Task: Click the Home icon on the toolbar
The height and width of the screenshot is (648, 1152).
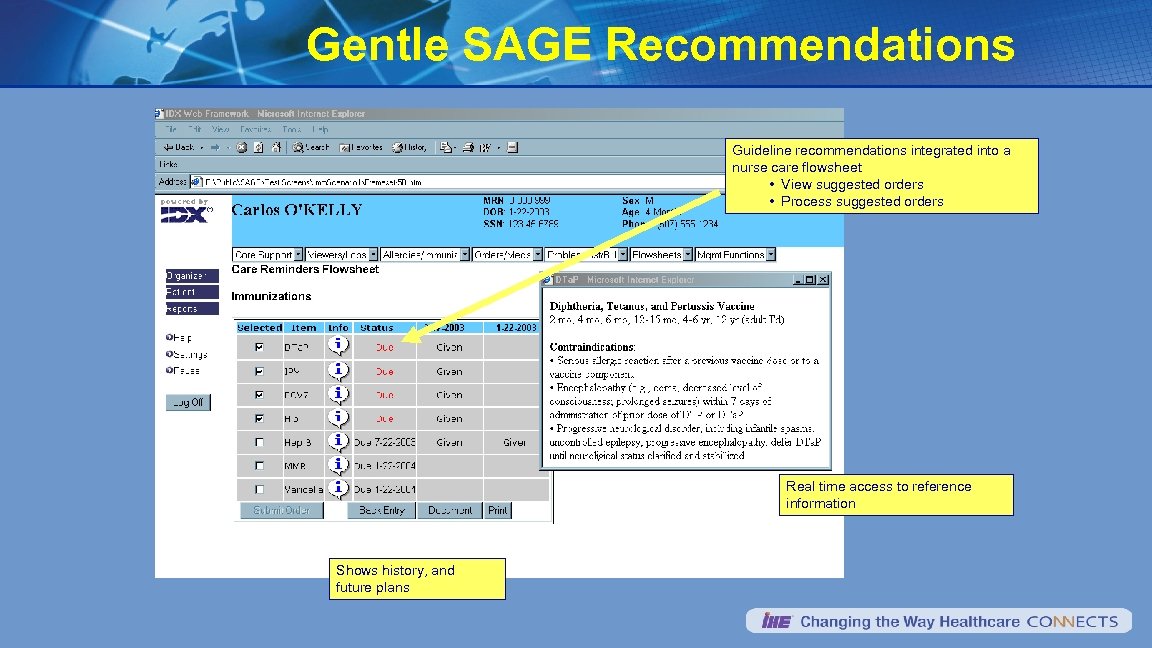Action: [276, 147]
